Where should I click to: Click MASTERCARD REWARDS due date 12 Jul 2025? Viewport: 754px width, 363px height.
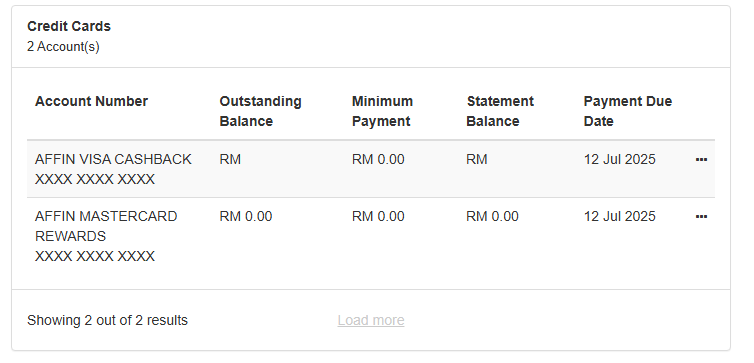619,216
